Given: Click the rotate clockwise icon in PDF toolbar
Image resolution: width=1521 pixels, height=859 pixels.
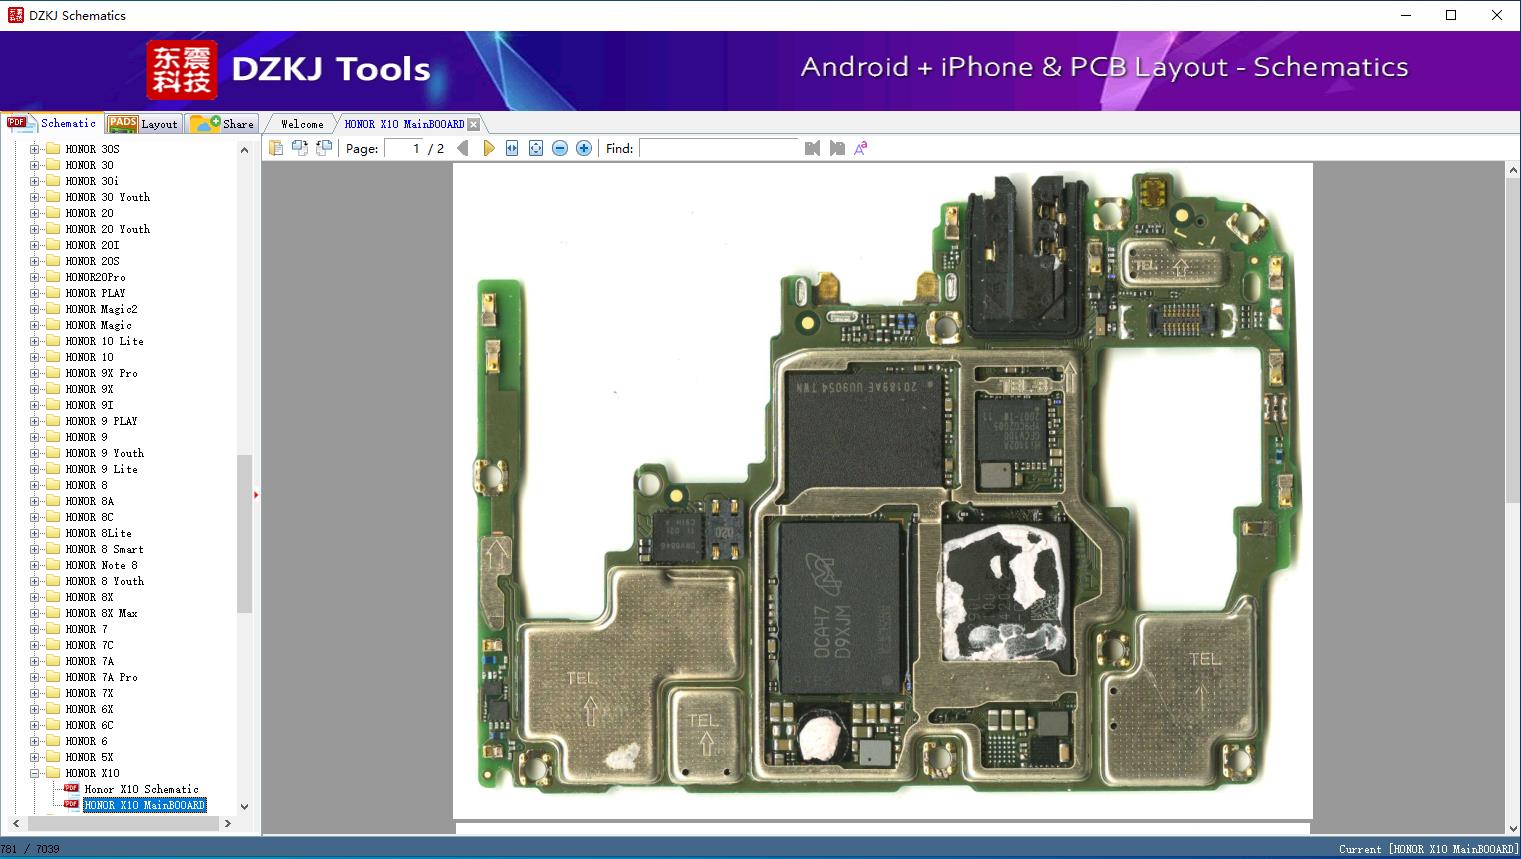Looking at the screenshot, I should coord(324,148).
